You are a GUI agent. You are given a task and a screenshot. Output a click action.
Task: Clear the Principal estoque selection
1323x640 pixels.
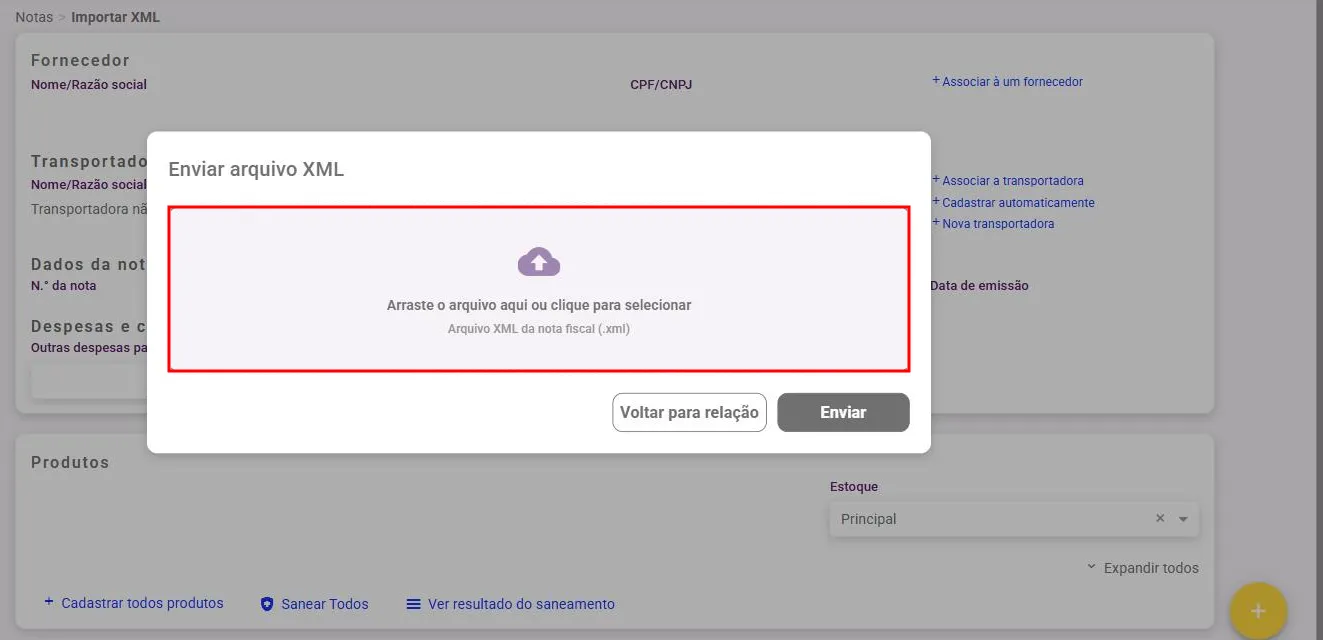pyautogui.click(x=1160, y=518)
